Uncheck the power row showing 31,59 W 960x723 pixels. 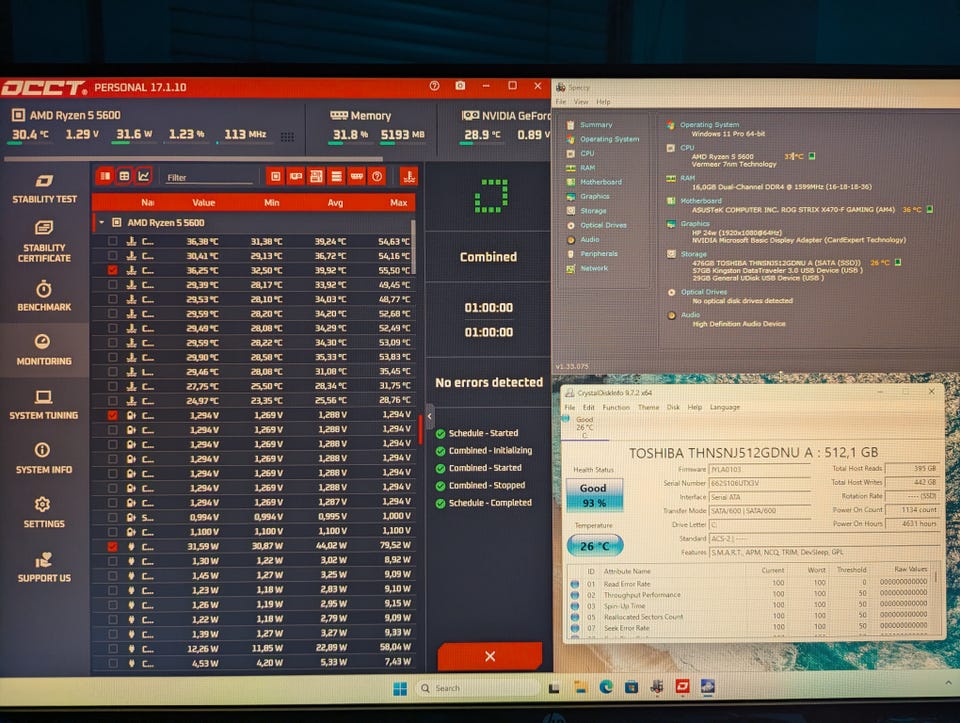tap(113, 546)
